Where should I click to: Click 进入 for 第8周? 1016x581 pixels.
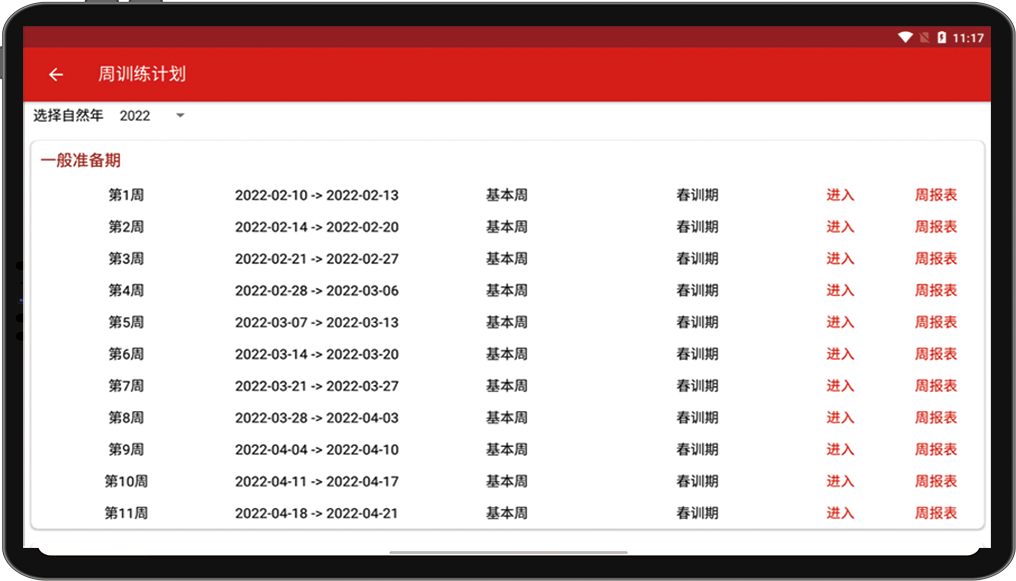click(x=840, y=417)
